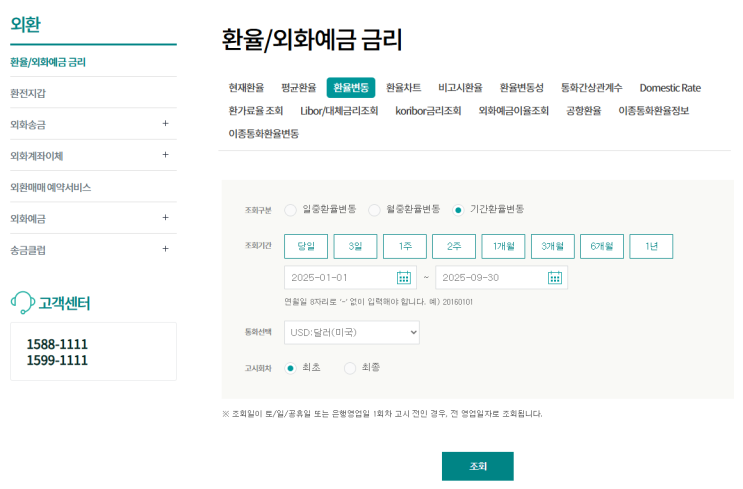Select the 일중환율변동 radio button
Image resolution: width=743 pixels, height=489 pixels.
pos(290,210)
